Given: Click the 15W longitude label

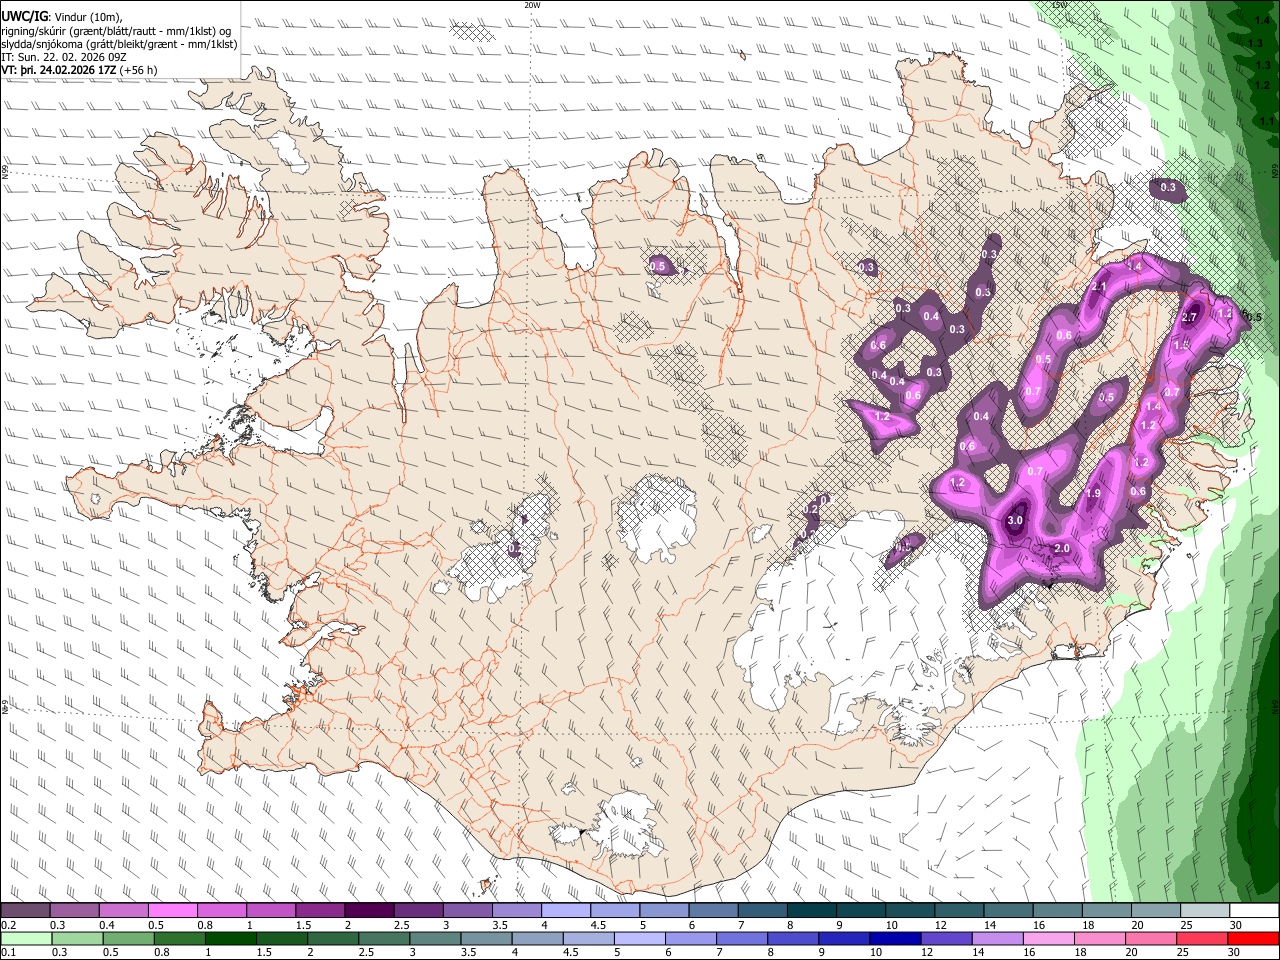Looking at the screenshot, I should (1059, 5).
